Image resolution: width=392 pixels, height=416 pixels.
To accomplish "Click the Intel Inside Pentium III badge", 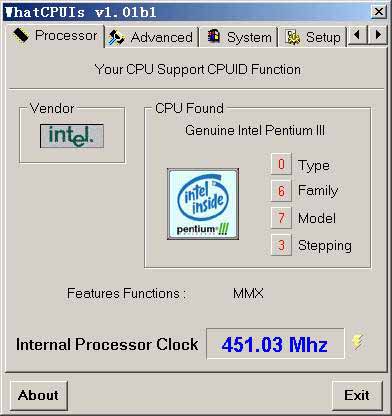I will tap(203, 204).
